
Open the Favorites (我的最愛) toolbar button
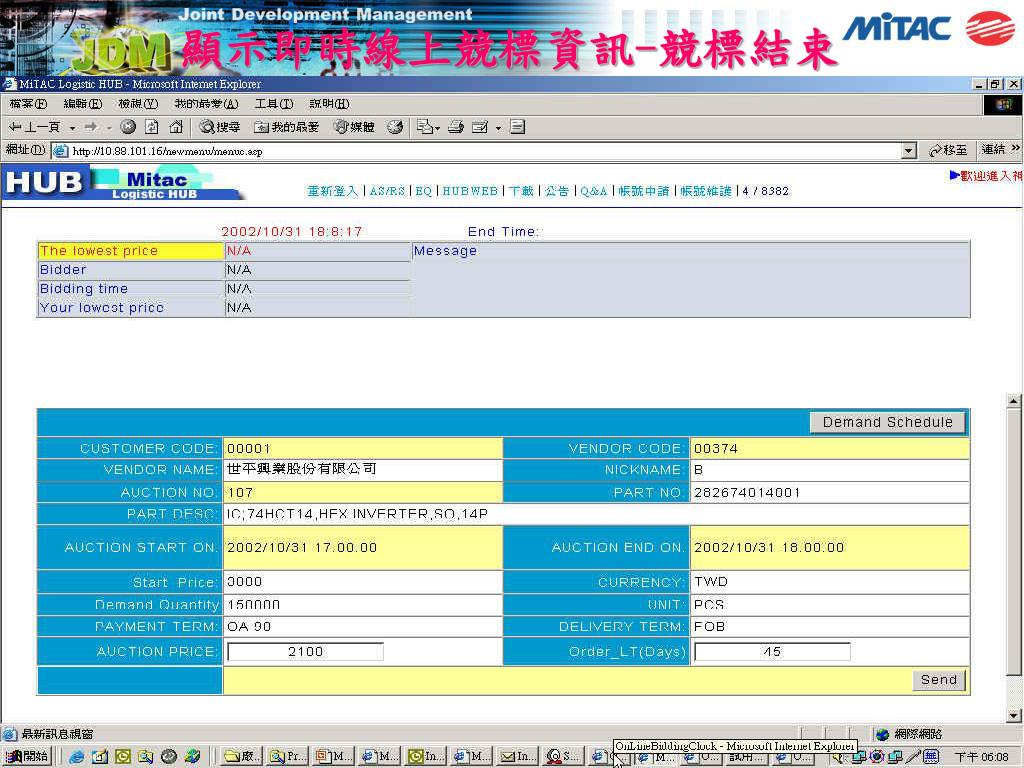tap(287, 127)
